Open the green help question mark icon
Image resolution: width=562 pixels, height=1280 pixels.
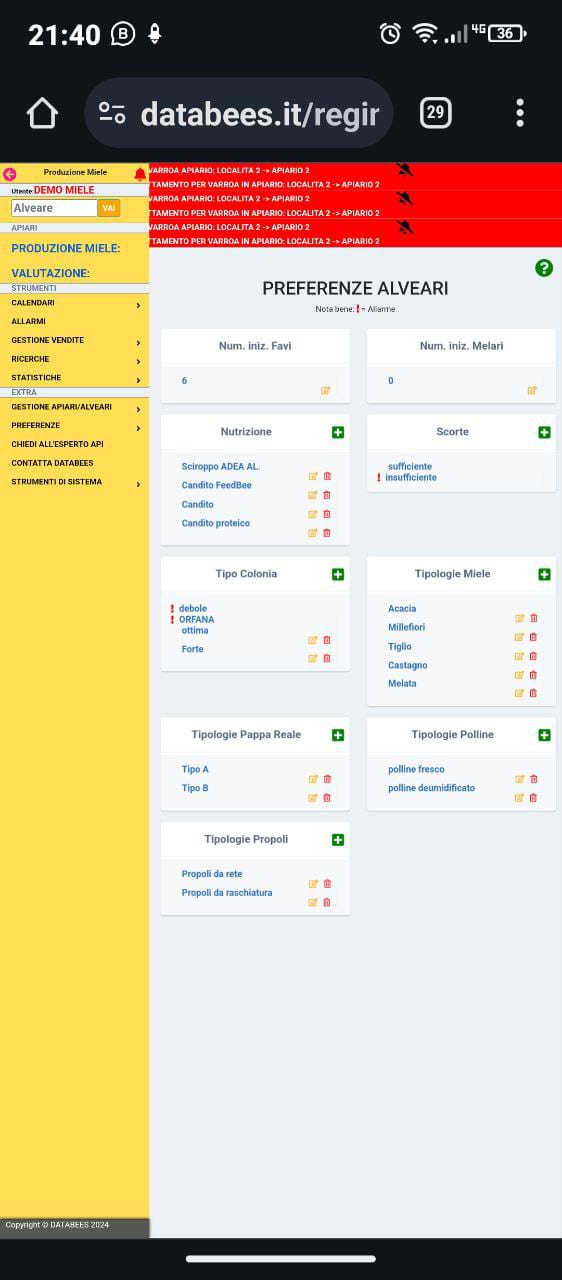pos(544,267)
